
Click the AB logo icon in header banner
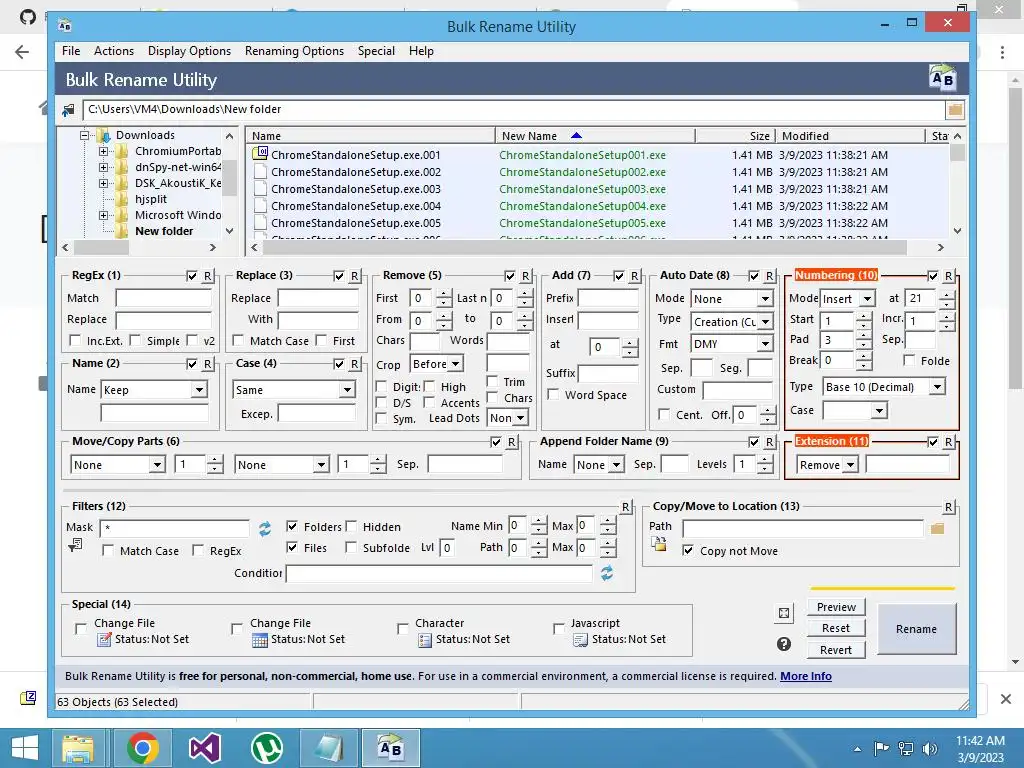click(942, 78)
